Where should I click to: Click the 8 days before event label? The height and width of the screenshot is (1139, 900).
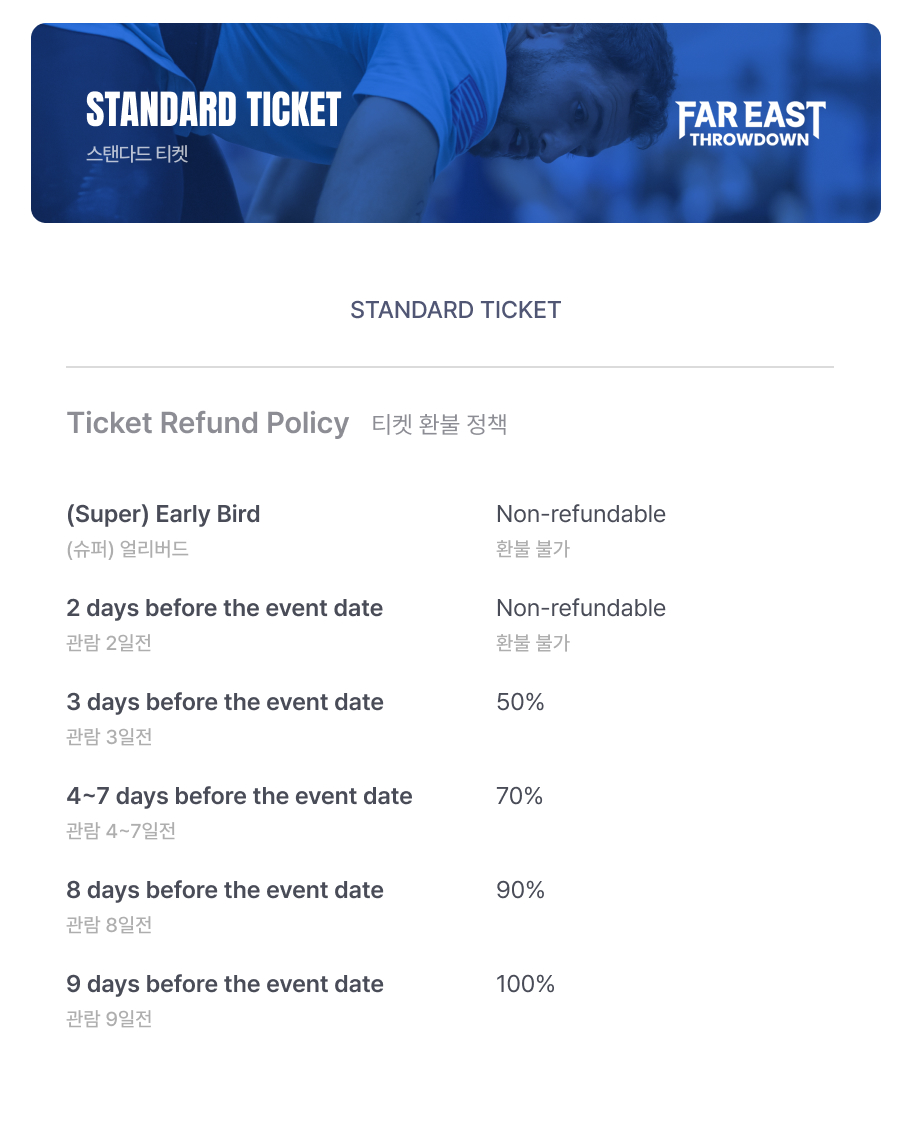224,890
